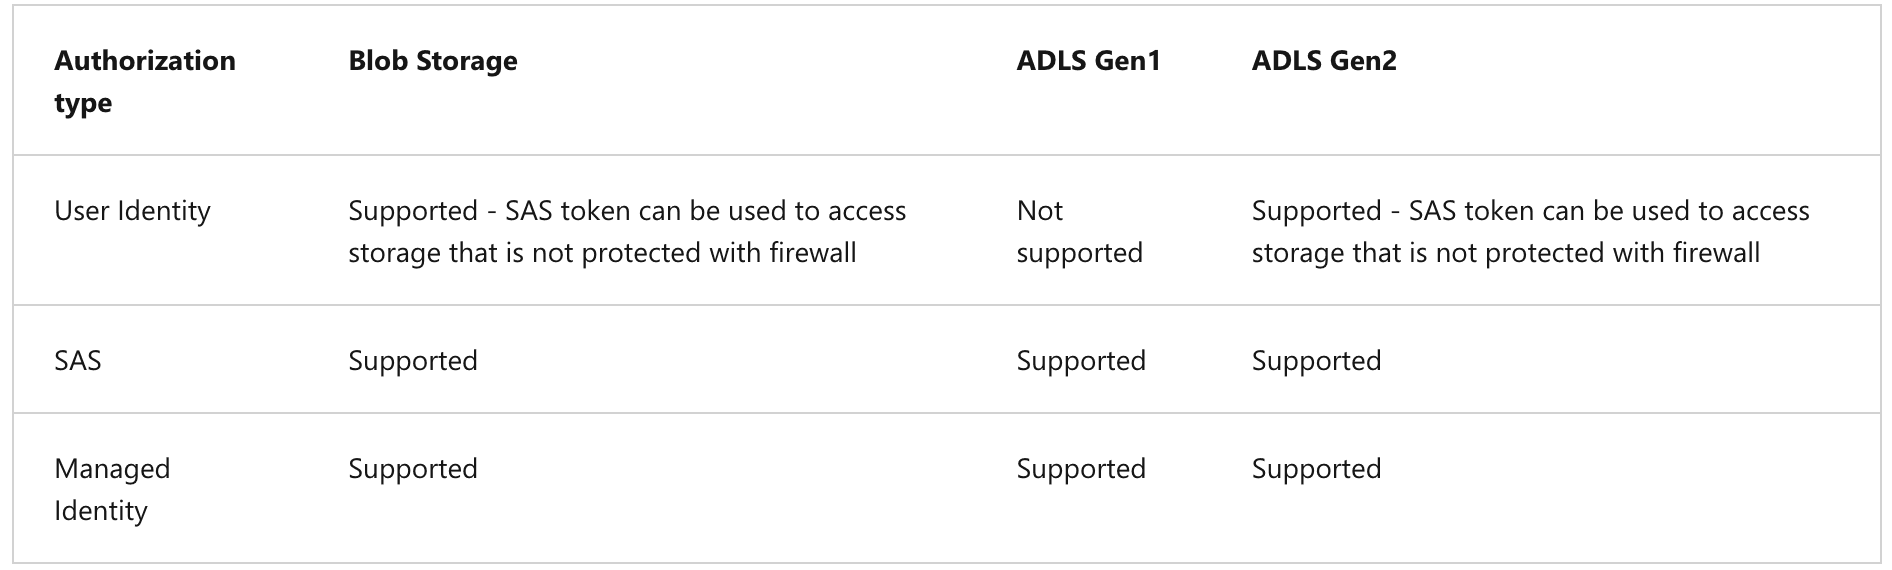Screen dimensions: 1892x570
Task: Select the Blob Storage column header
Action: (x=432, y=61)
